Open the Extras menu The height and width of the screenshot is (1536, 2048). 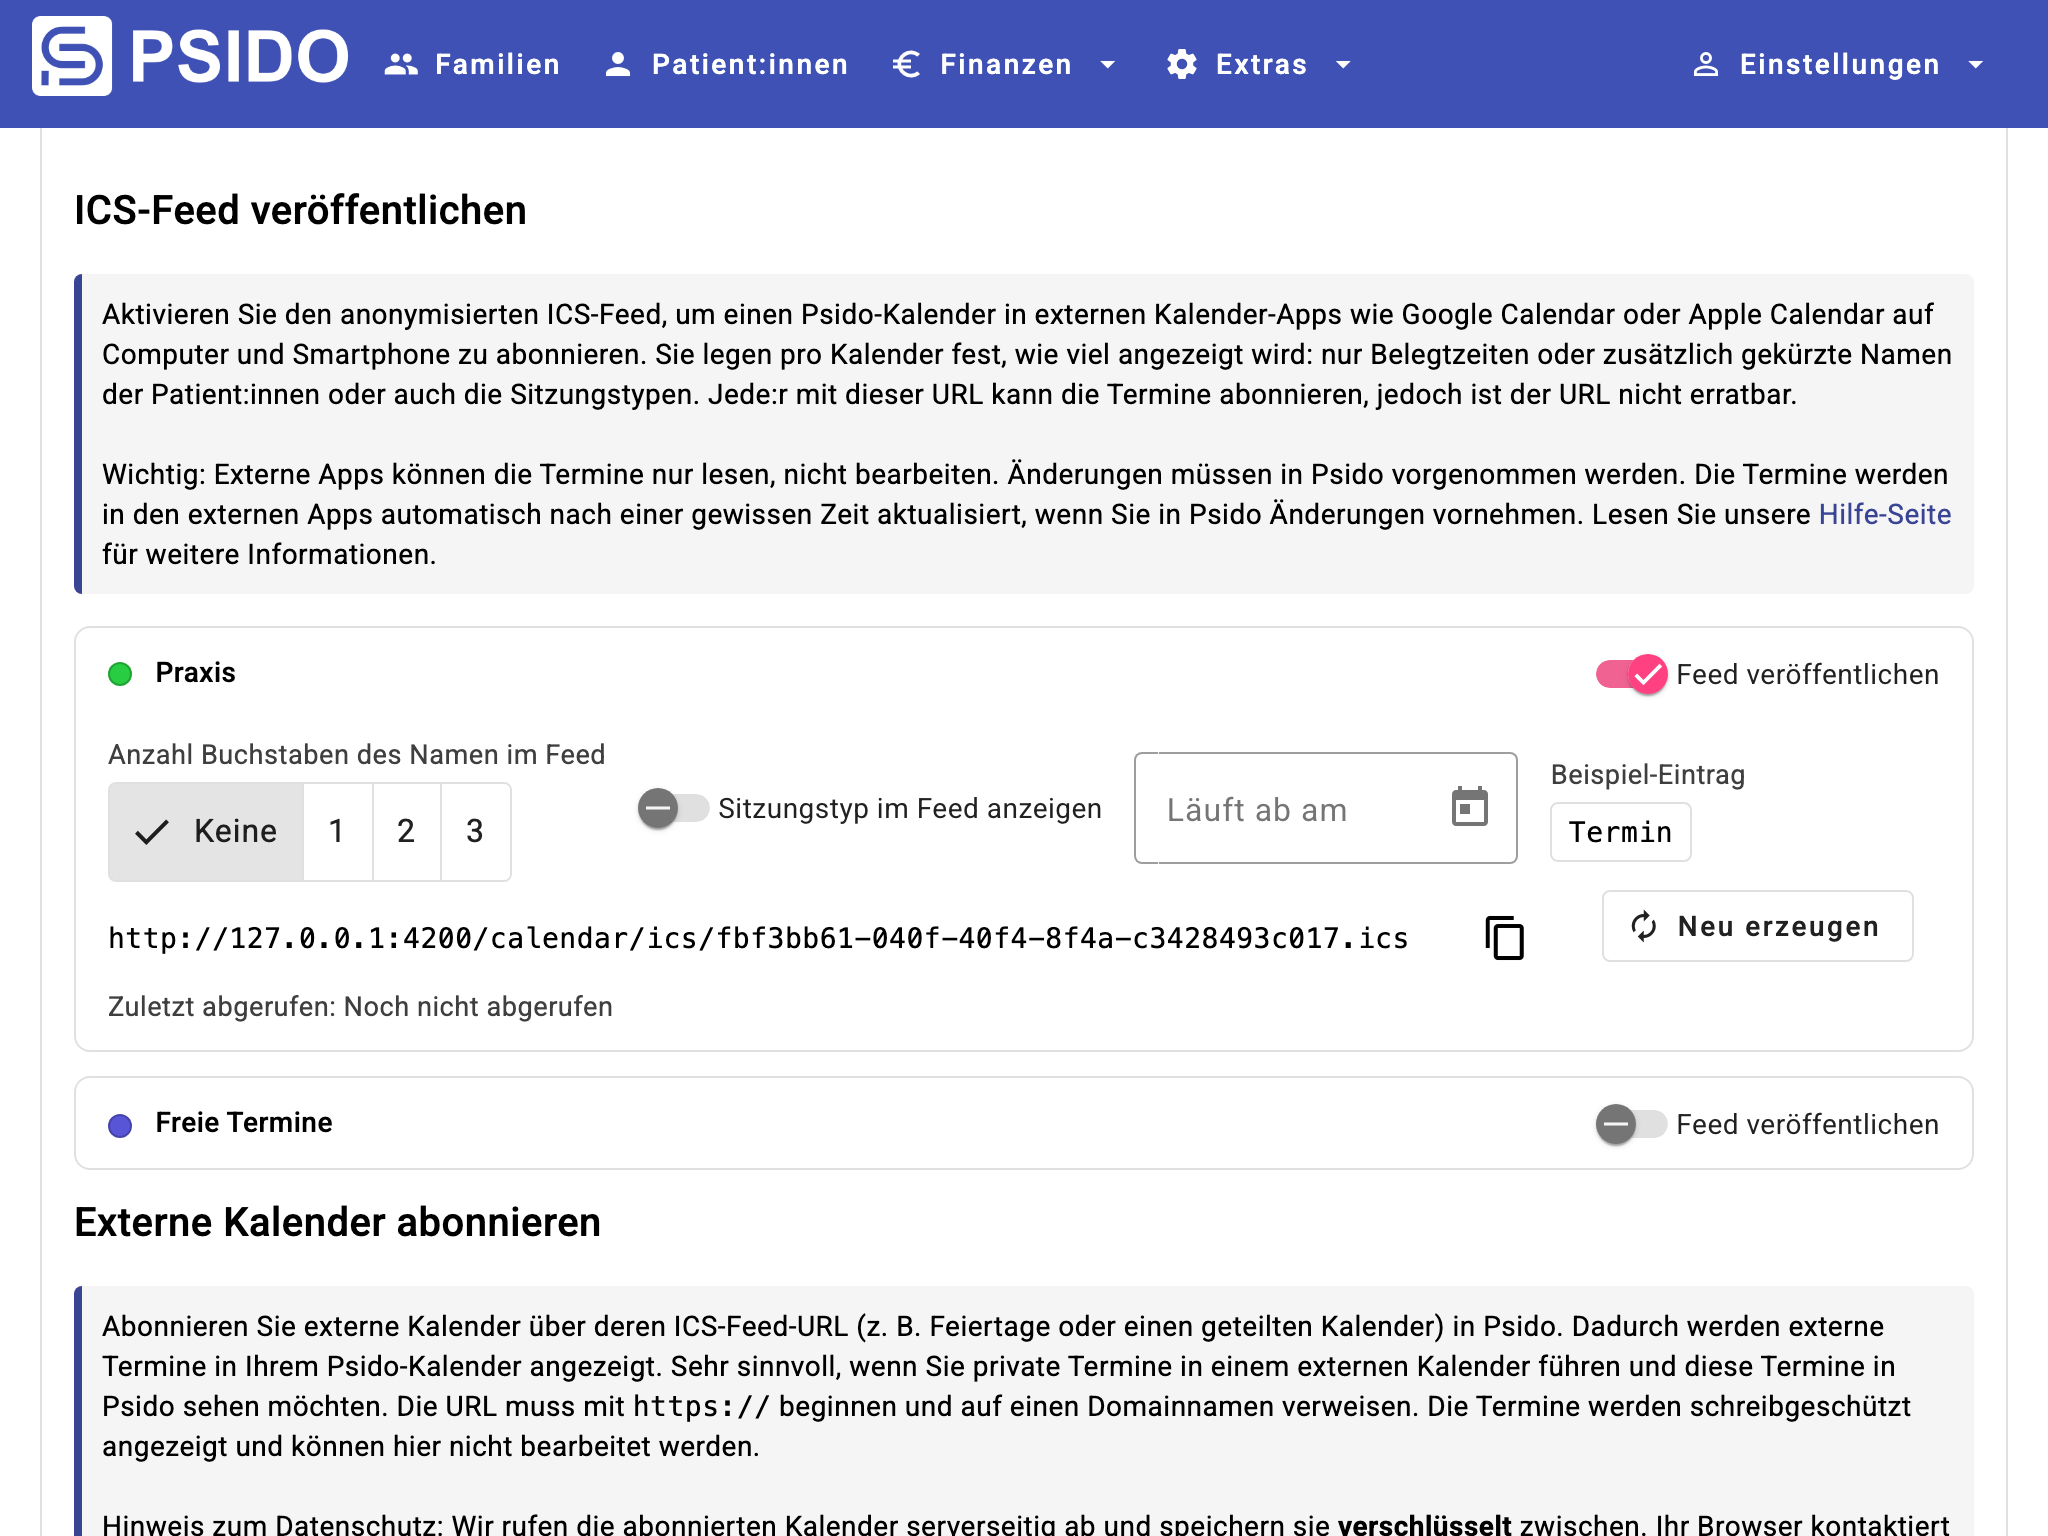tap(1261, 65)
